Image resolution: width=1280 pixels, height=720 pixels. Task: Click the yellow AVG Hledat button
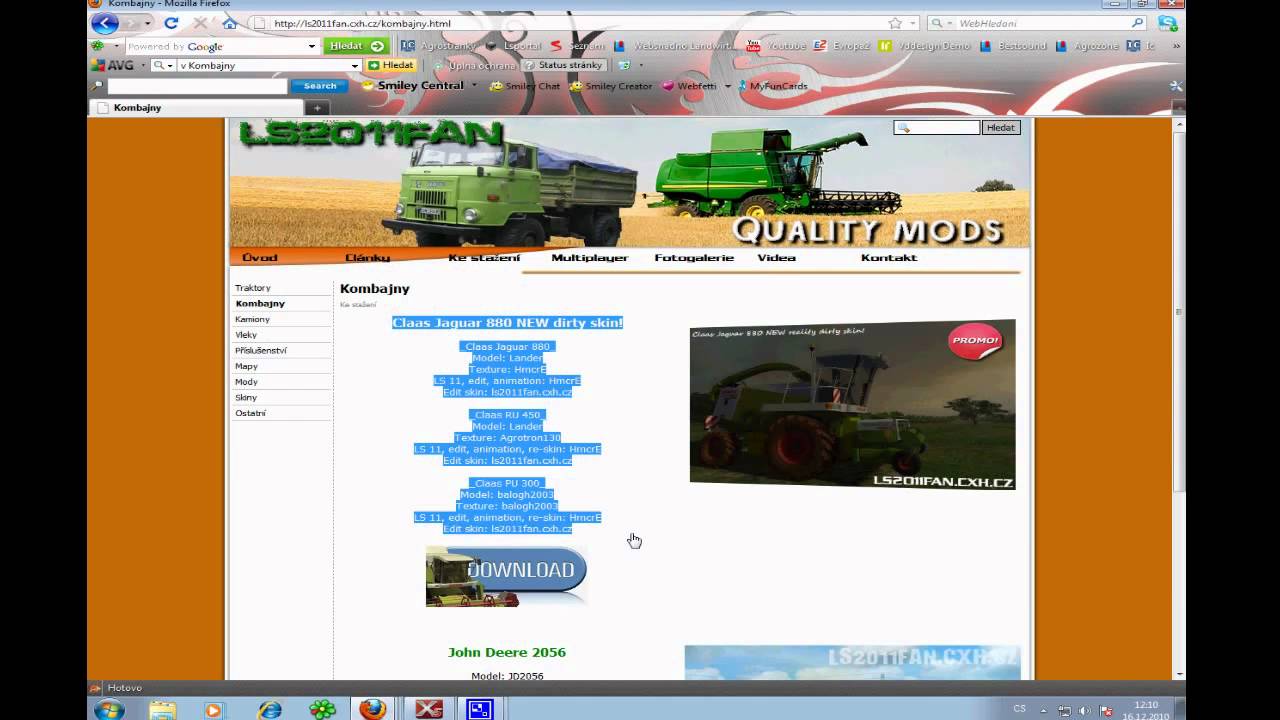pyautogui.click(x=391, y=65)
